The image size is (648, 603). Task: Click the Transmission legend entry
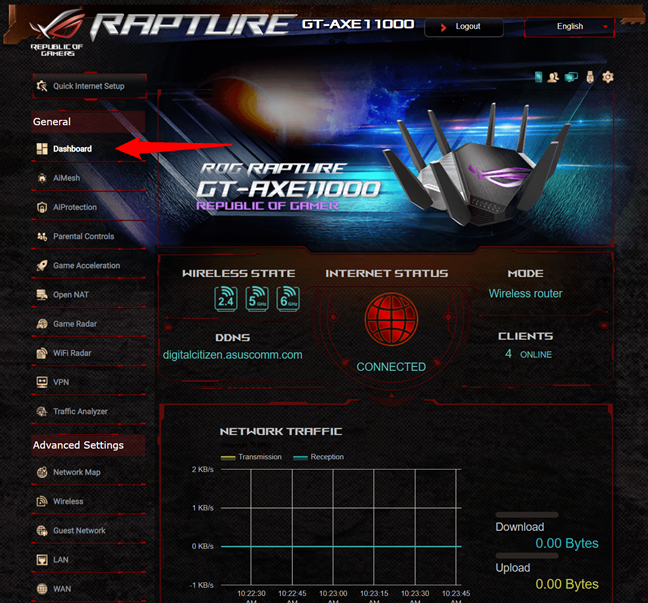pyautogui.click(x=251, y=457)
